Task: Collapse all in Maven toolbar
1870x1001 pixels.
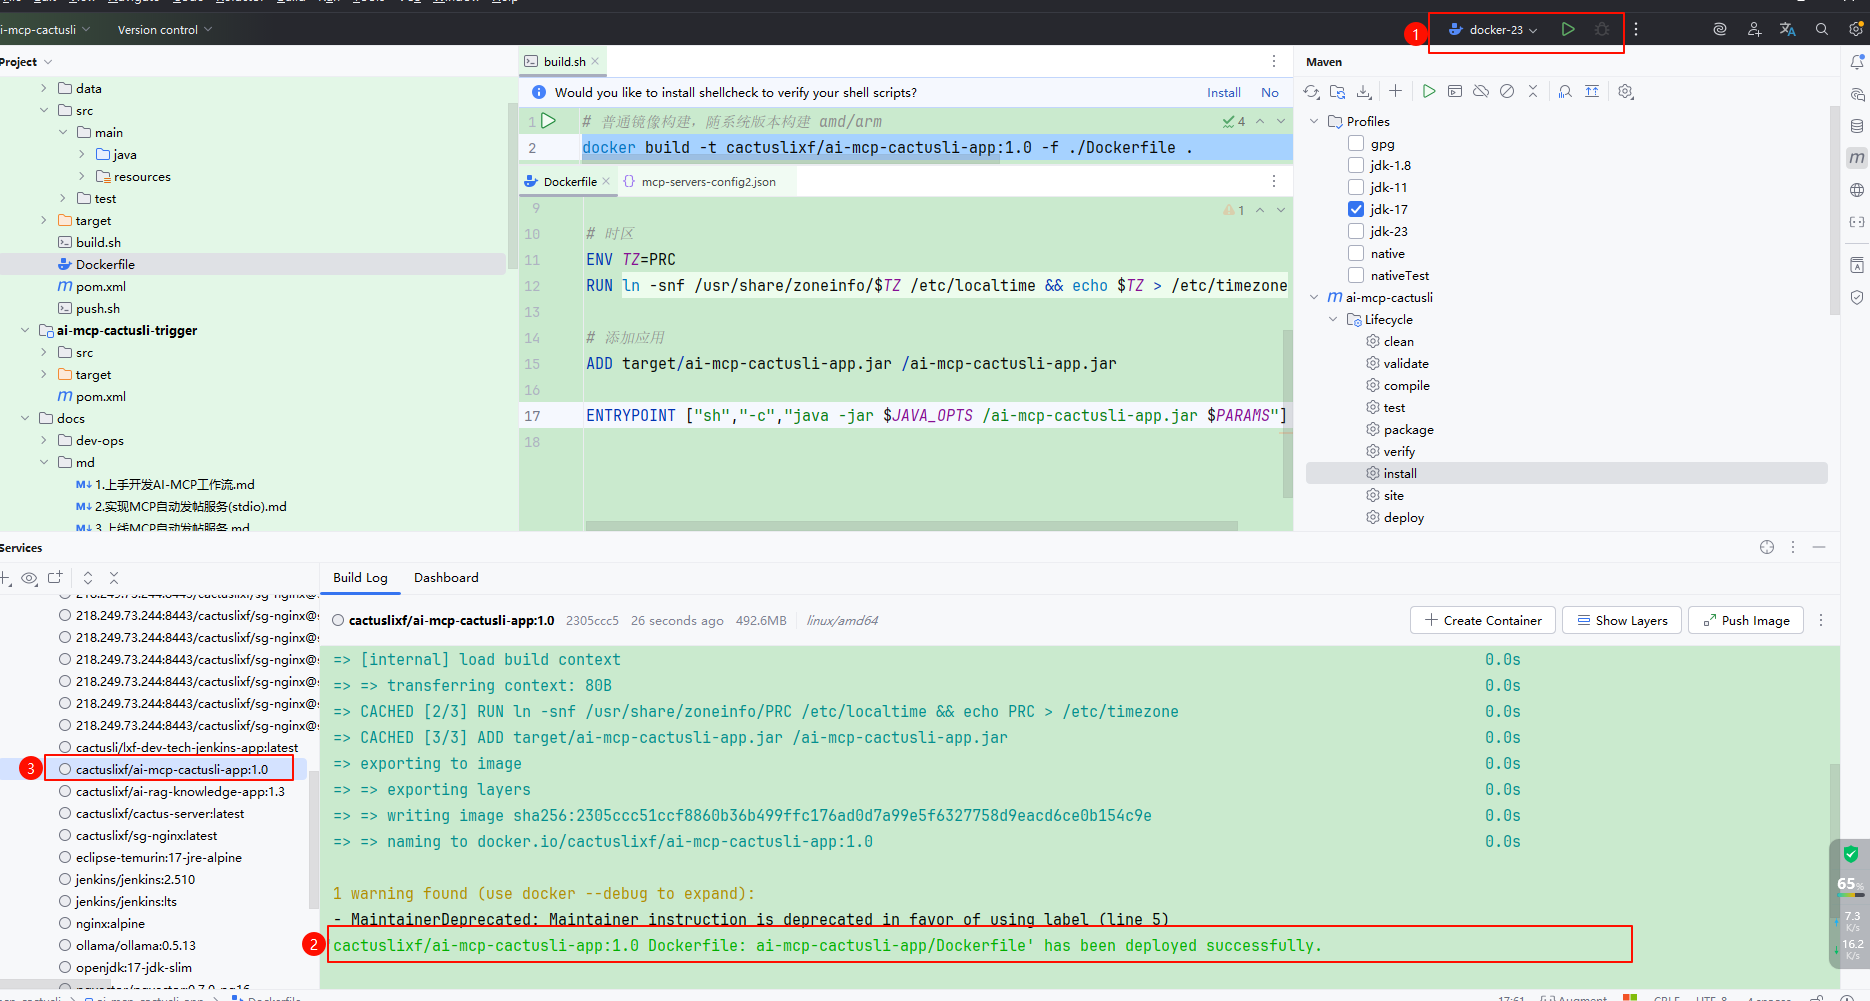Action: (x=1533, y=91)
